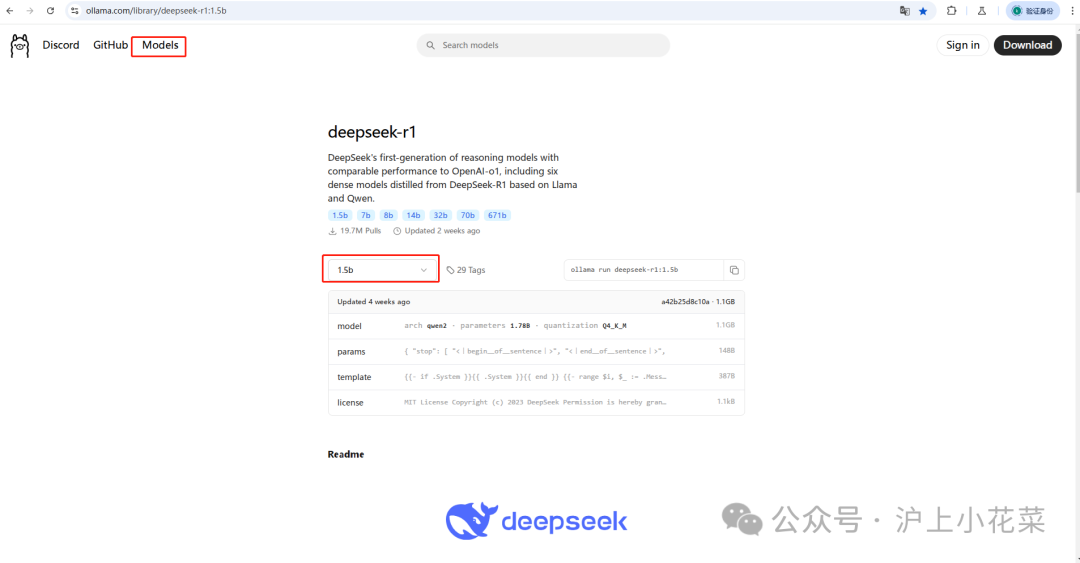Viewport: 1080px width, 563px height.
Task: Select the 7b size tag
Action: pos(366,215)
